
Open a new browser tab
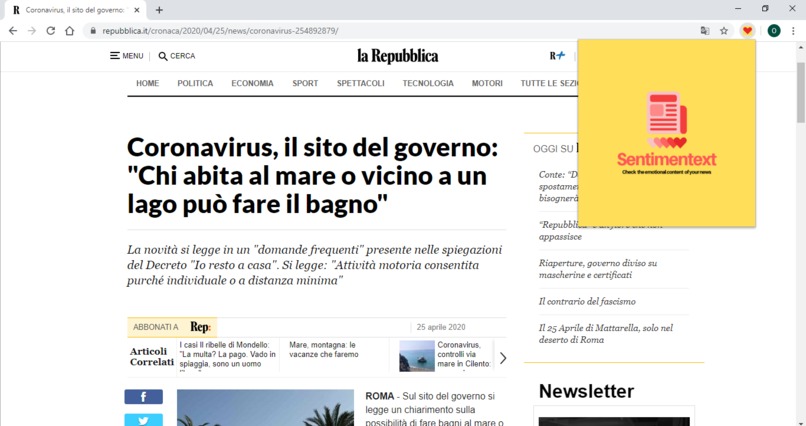coord(159,10)
